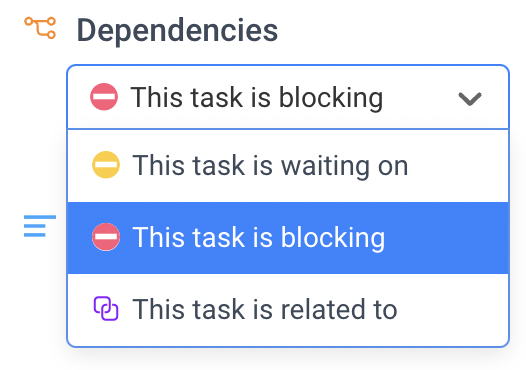This screenshot has height=370, width=526.
Task: Click the yellow waiting-on circle icon
Action: coord(106,165)
